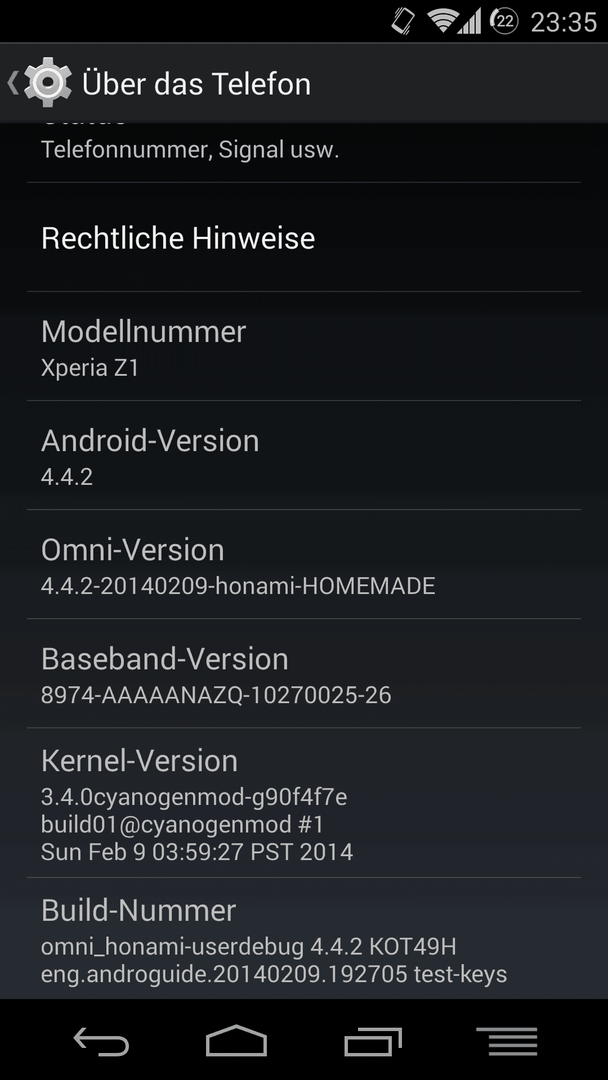Tap the Android back navigation button
Screen dimensions: 608x1080
tap(101, 1040)
